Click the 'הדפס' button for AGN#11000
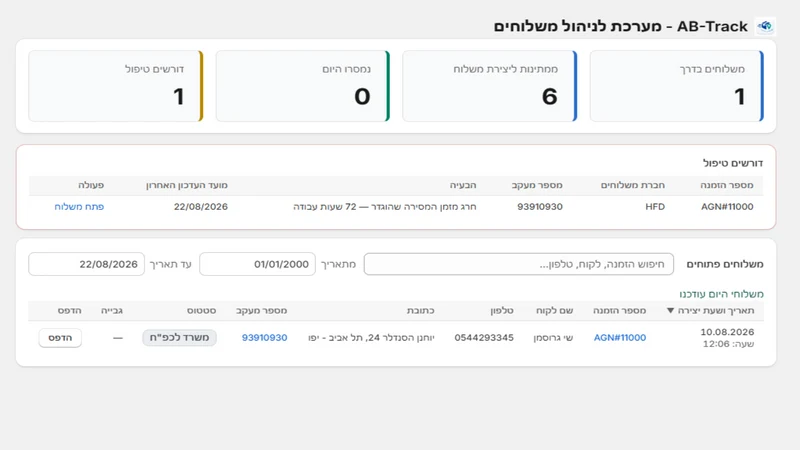Viewport: 800px width, 450px height. coord(60,338)
